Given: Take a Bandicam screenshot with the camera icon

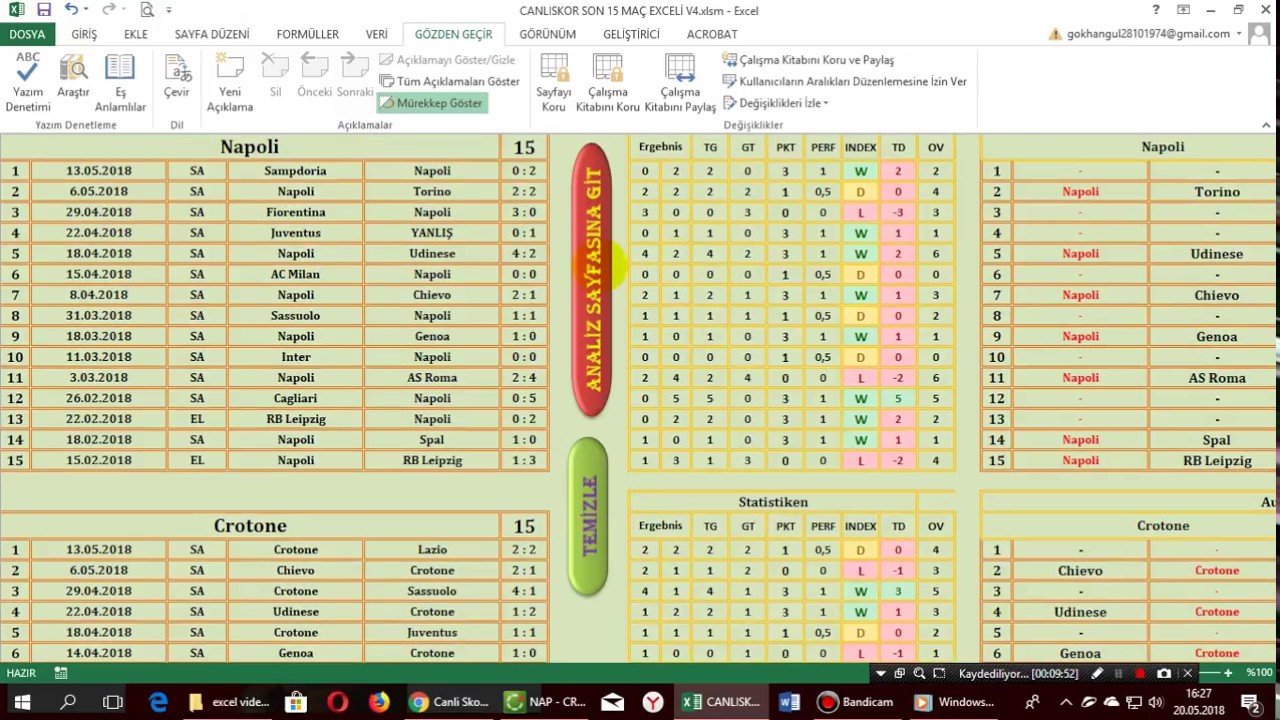Looking at the screenshot, I should [x=1164, y=674].
